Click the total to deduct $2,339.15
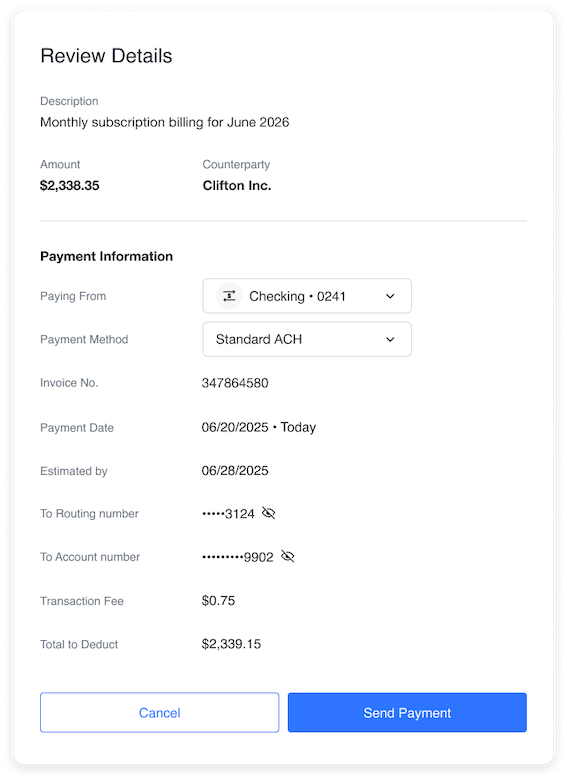Image resolution: width=567 pixels, height=780 pixels. pyautogui.click(x=231, y=644)
